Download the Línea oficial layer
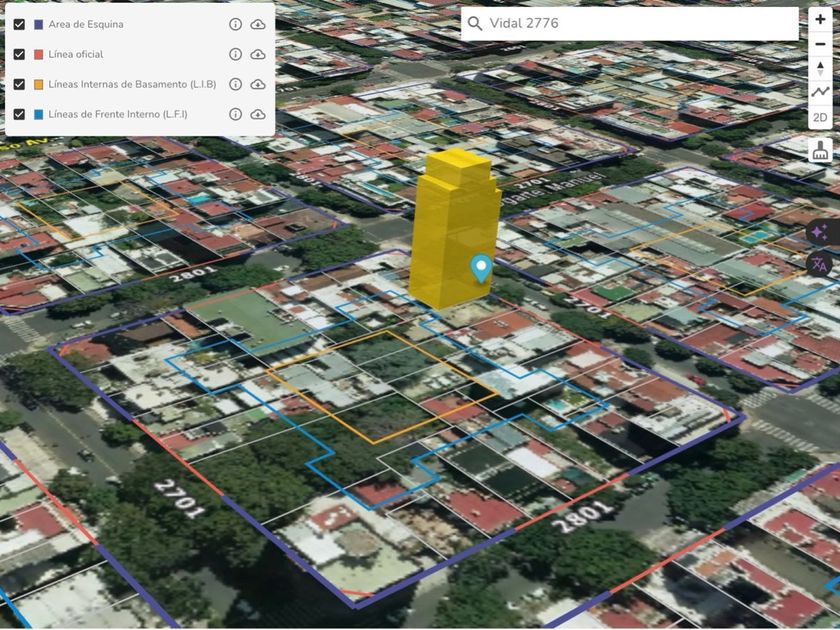The height and width of the screenshot is (630, 840). click(258, 54)
